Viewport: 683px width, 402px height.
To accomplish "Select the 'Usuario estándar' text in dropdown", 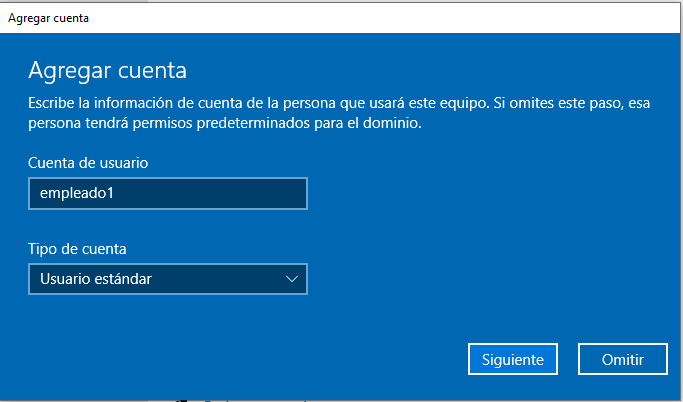I will click(x=96, y=279).
